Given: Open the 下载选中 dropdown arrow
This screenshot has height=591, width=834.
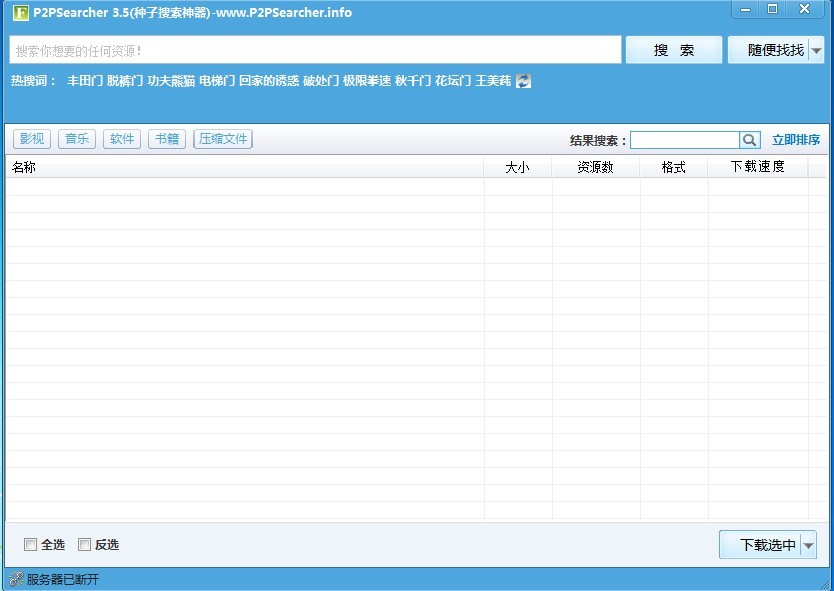Looking at the screenshot, I should [808, 545].
